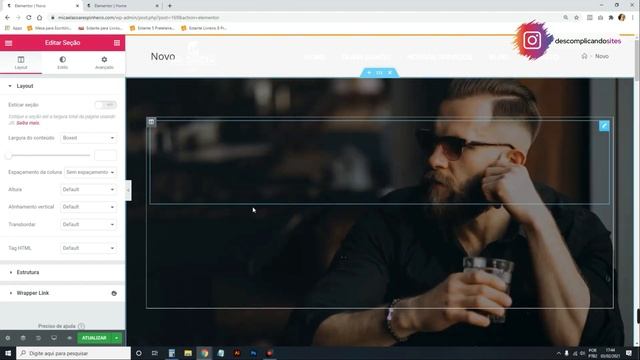Reload the current page
Screen dimensions: 640x360
pyautogui.click(x=29, y=18)
